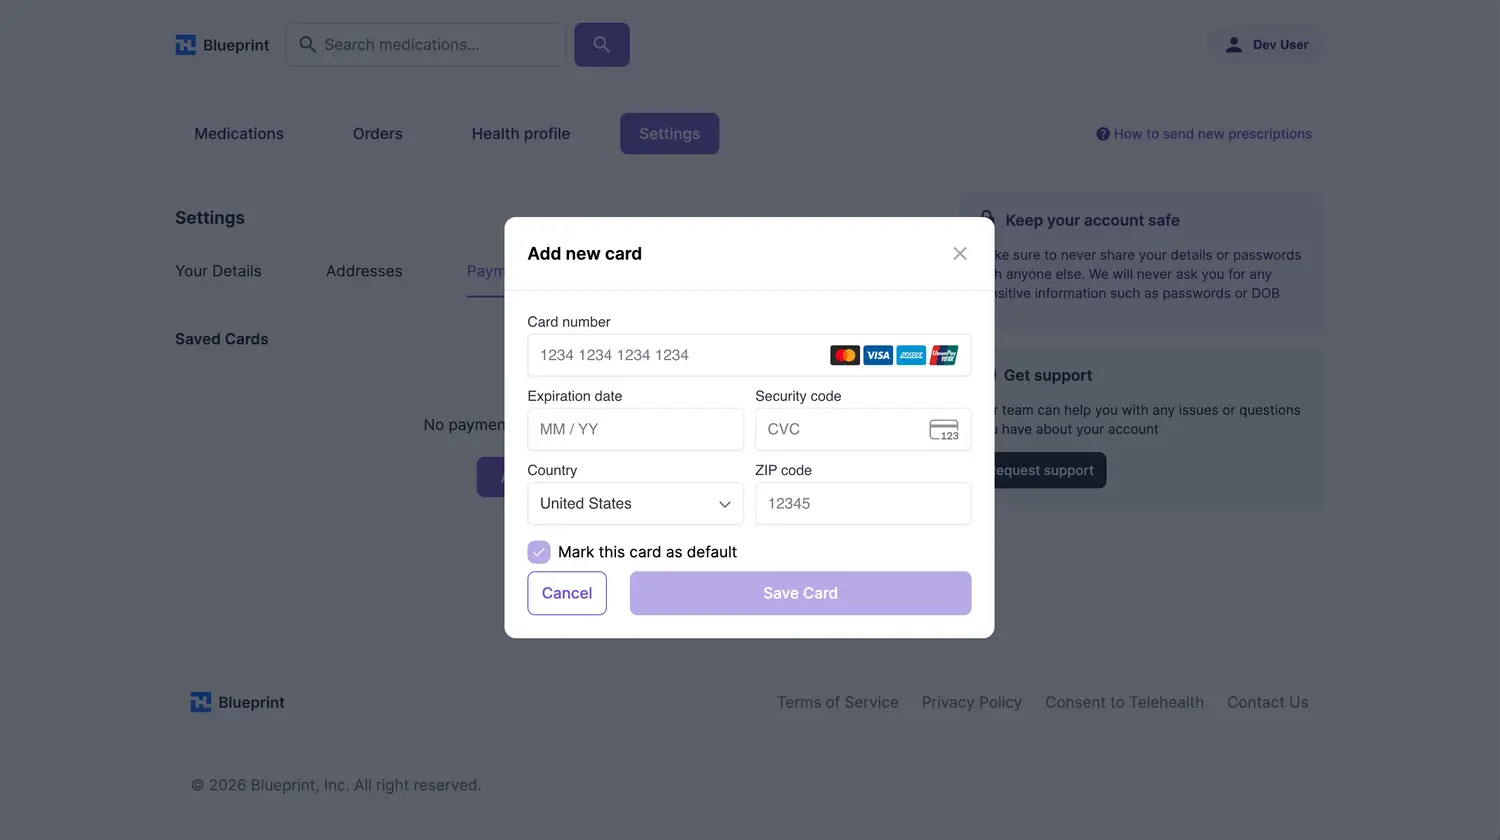This screenshot has width=1500, height=840.
Task: Click the ZIP code field
Action: pos(863,504)
